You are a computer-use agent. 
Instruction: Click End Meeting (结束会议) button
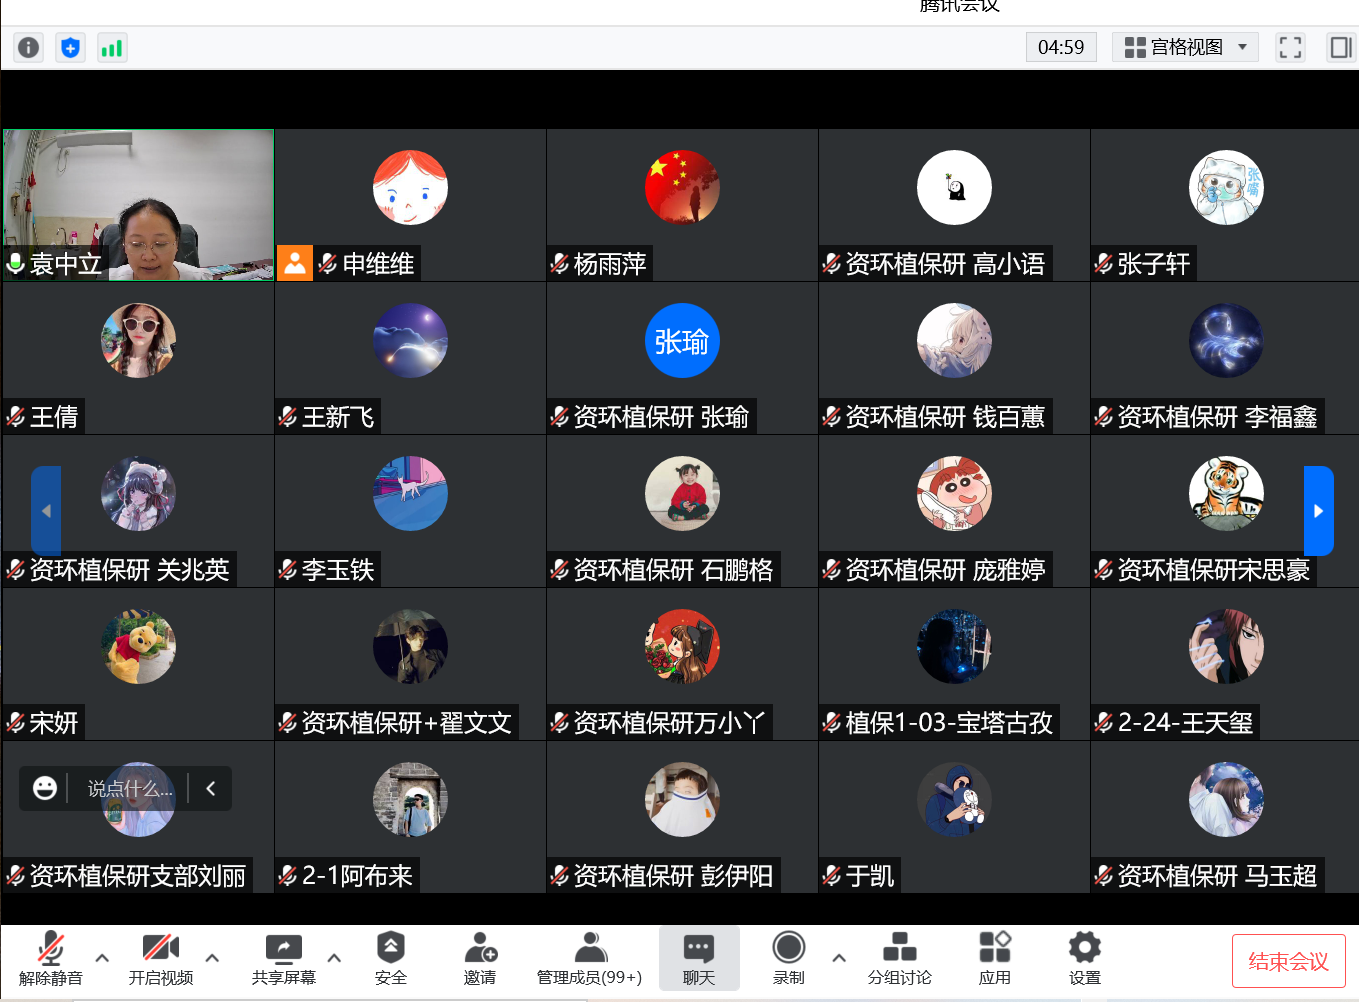pyautogui.click(x=1288, y=961)
